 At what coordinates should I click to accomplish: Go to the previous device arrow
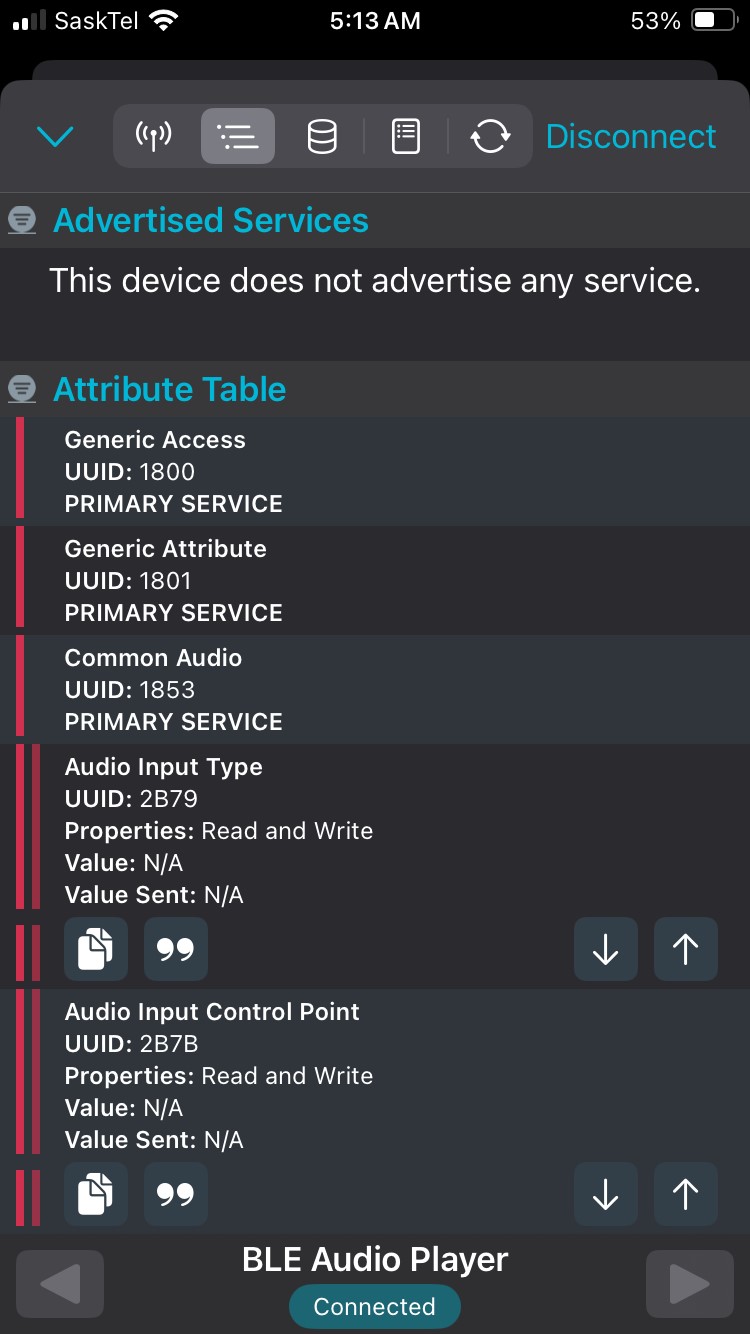60,1283
